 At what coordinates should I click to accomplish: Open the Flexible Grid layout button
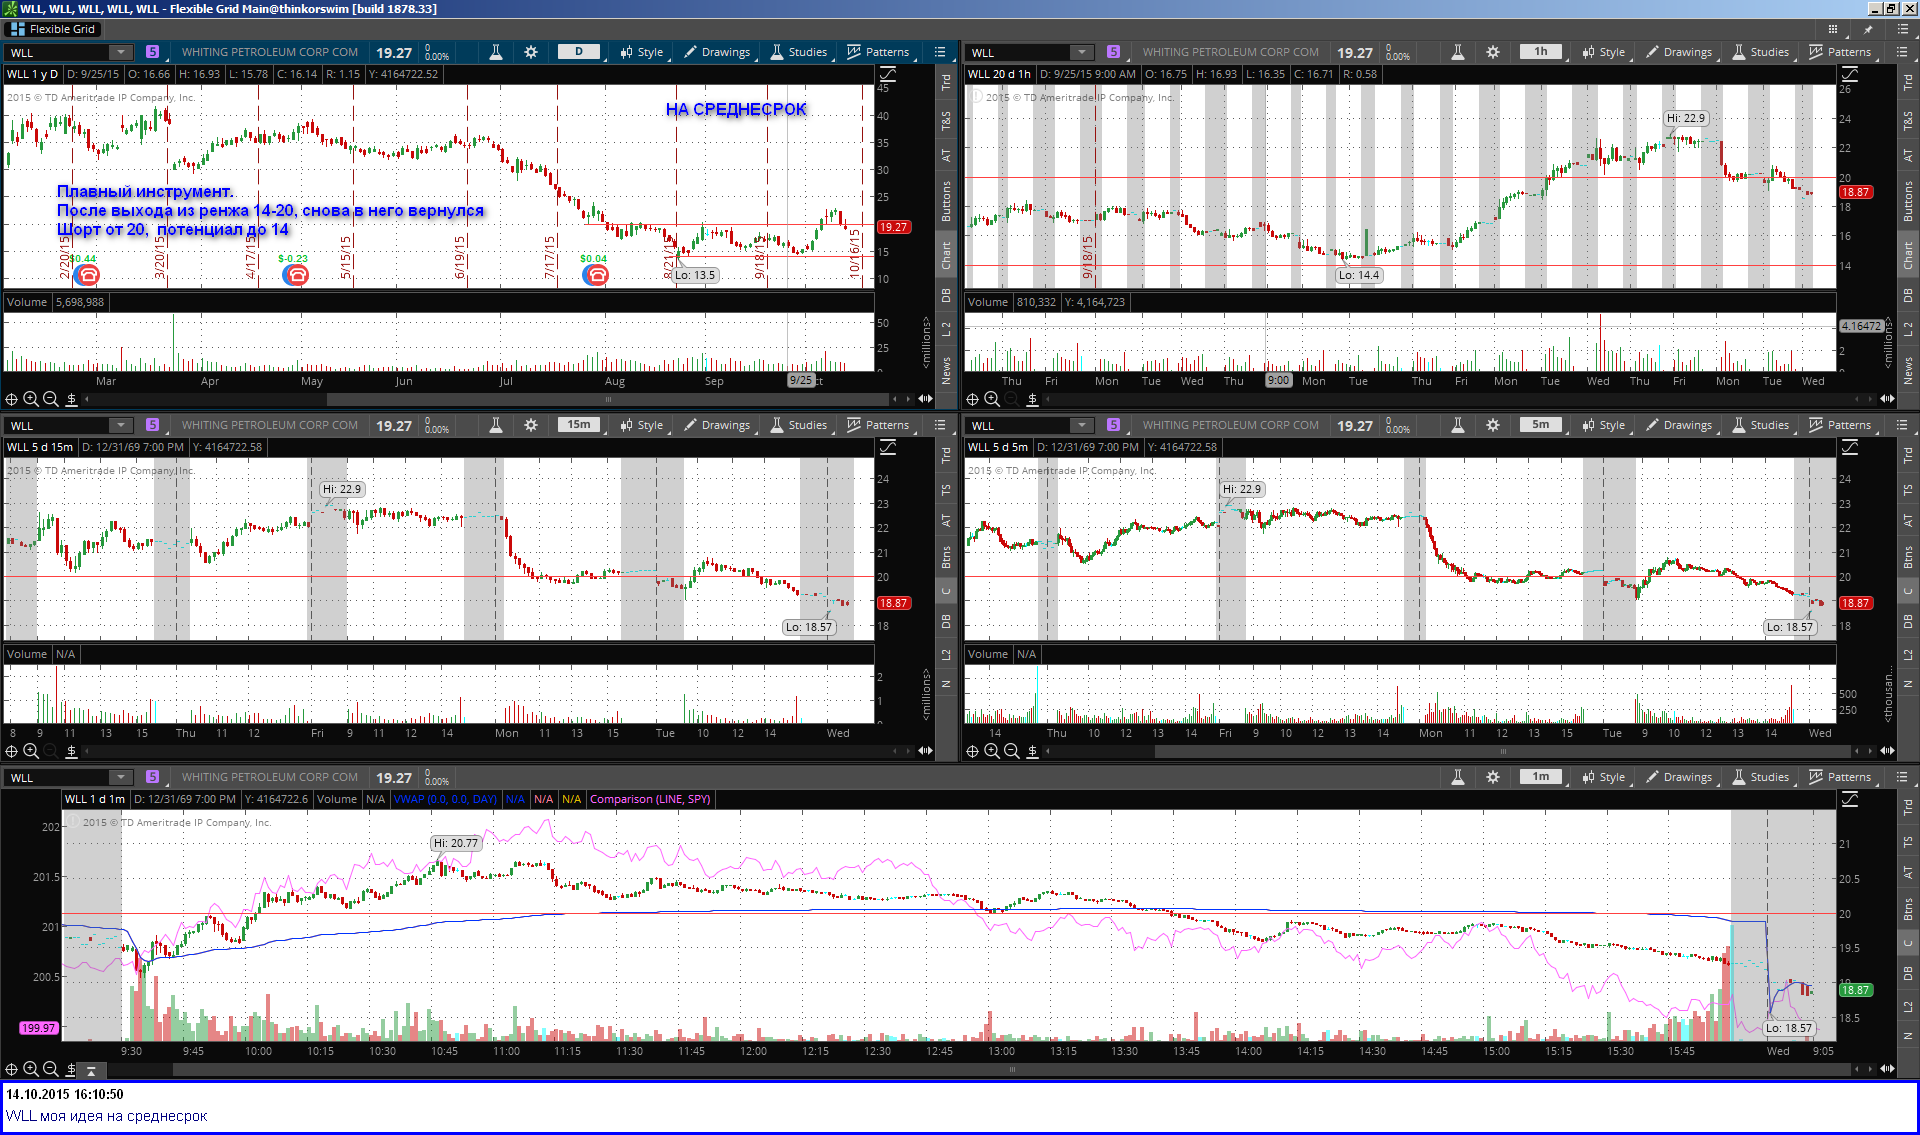[52, 29]
